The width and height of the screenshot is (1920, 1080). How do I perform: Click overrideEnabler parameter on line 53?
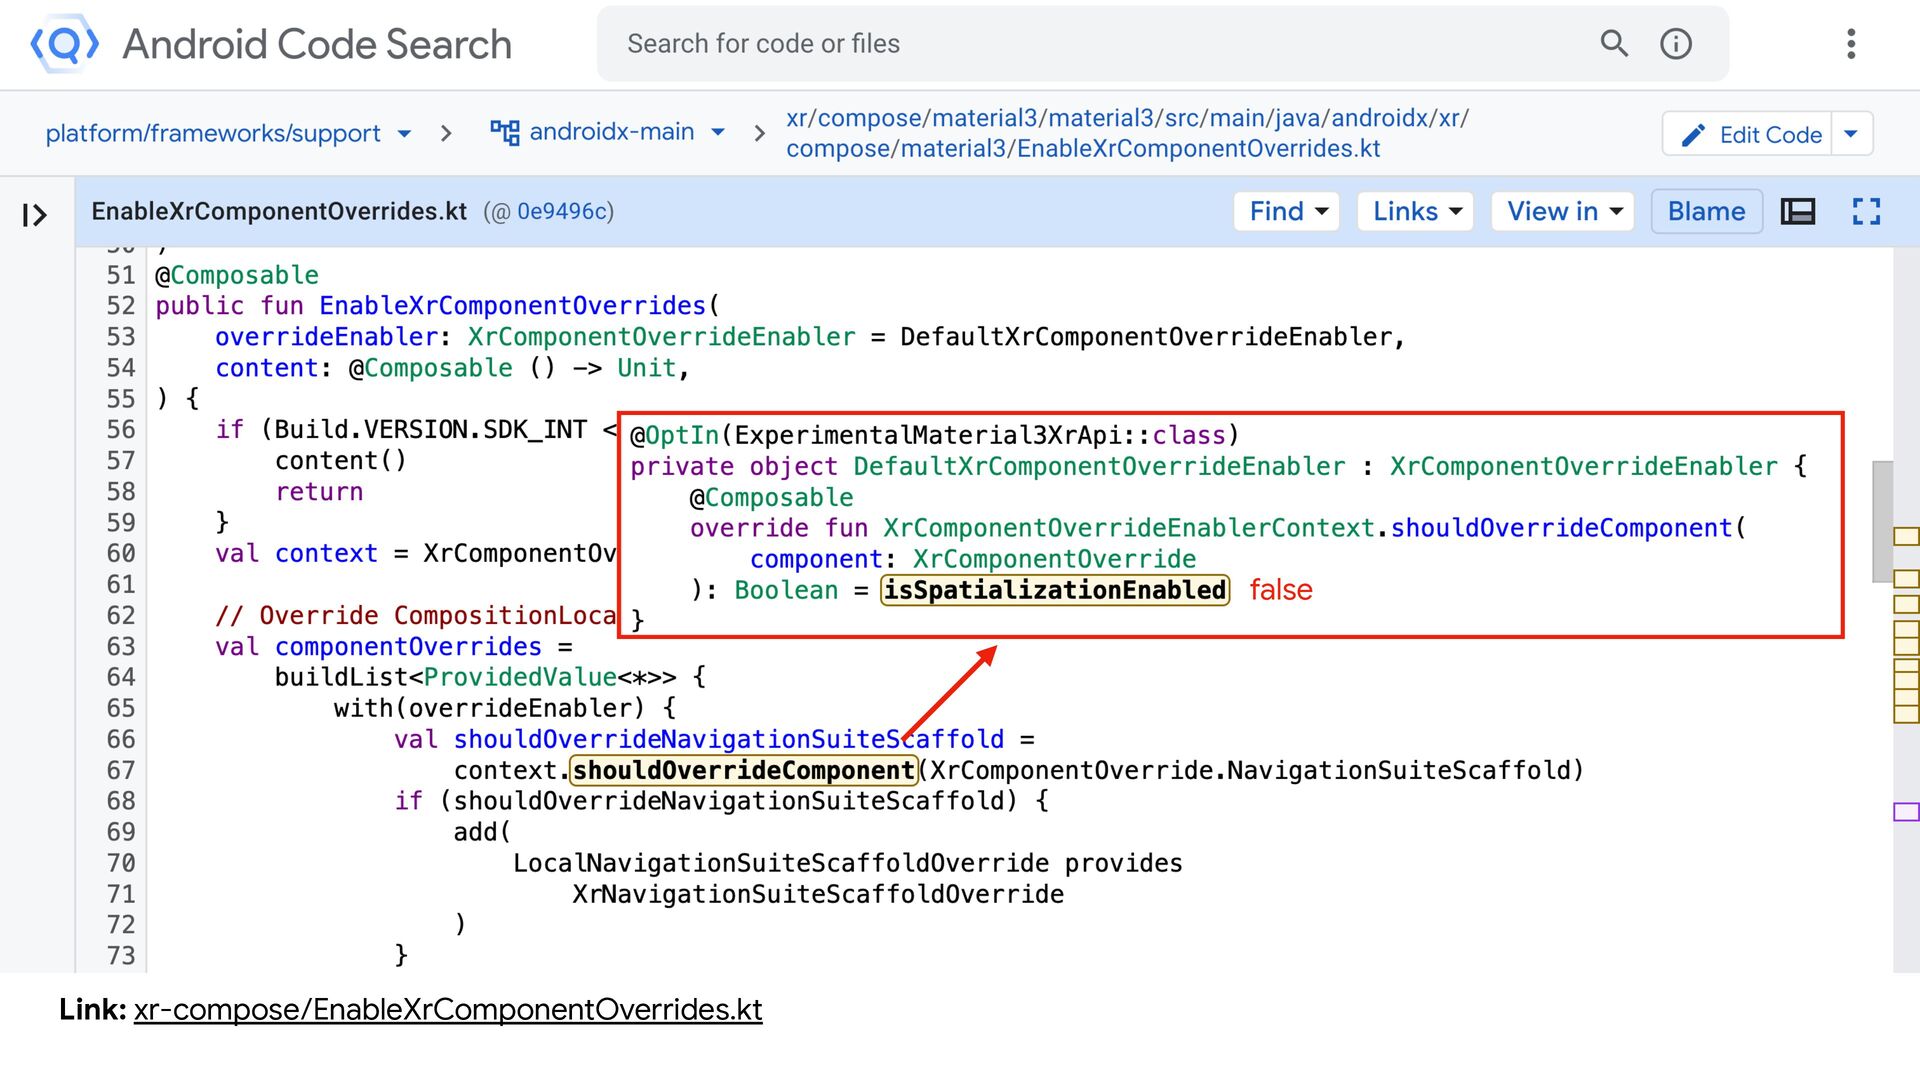(326, 337)
